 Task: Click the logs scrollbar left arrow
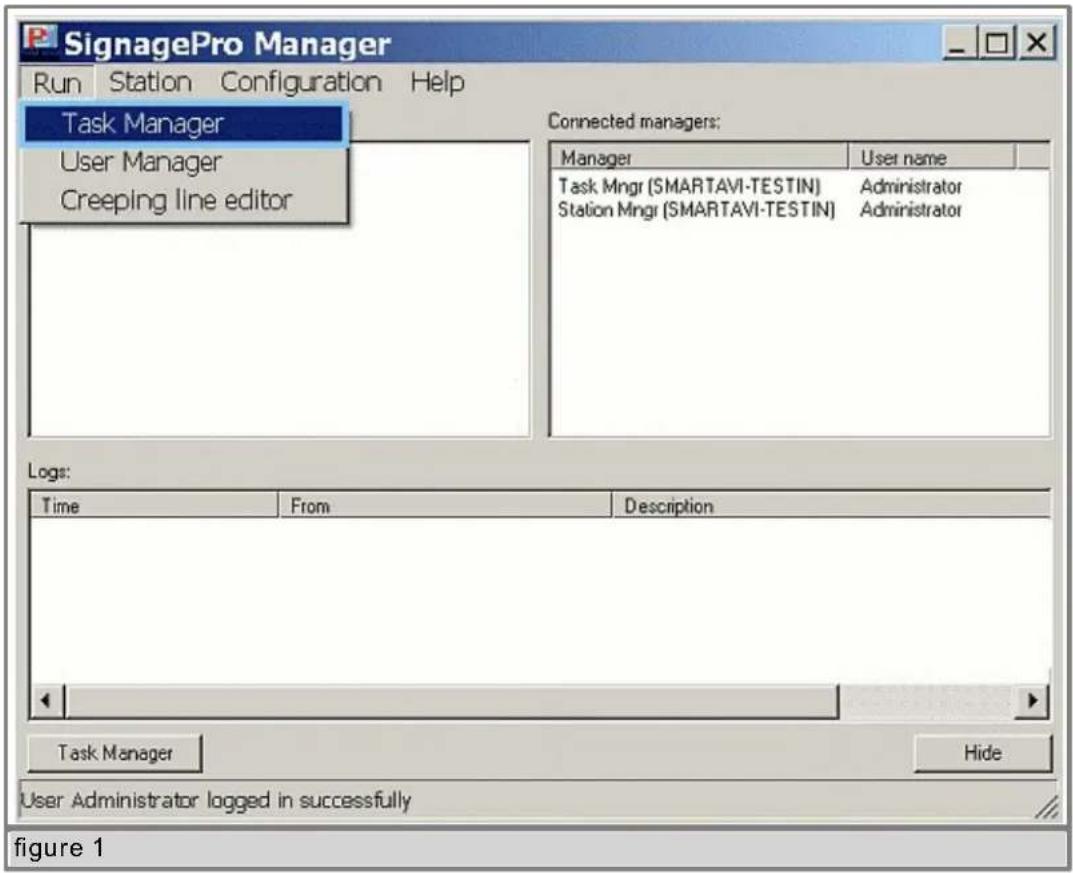click(47, 701)
